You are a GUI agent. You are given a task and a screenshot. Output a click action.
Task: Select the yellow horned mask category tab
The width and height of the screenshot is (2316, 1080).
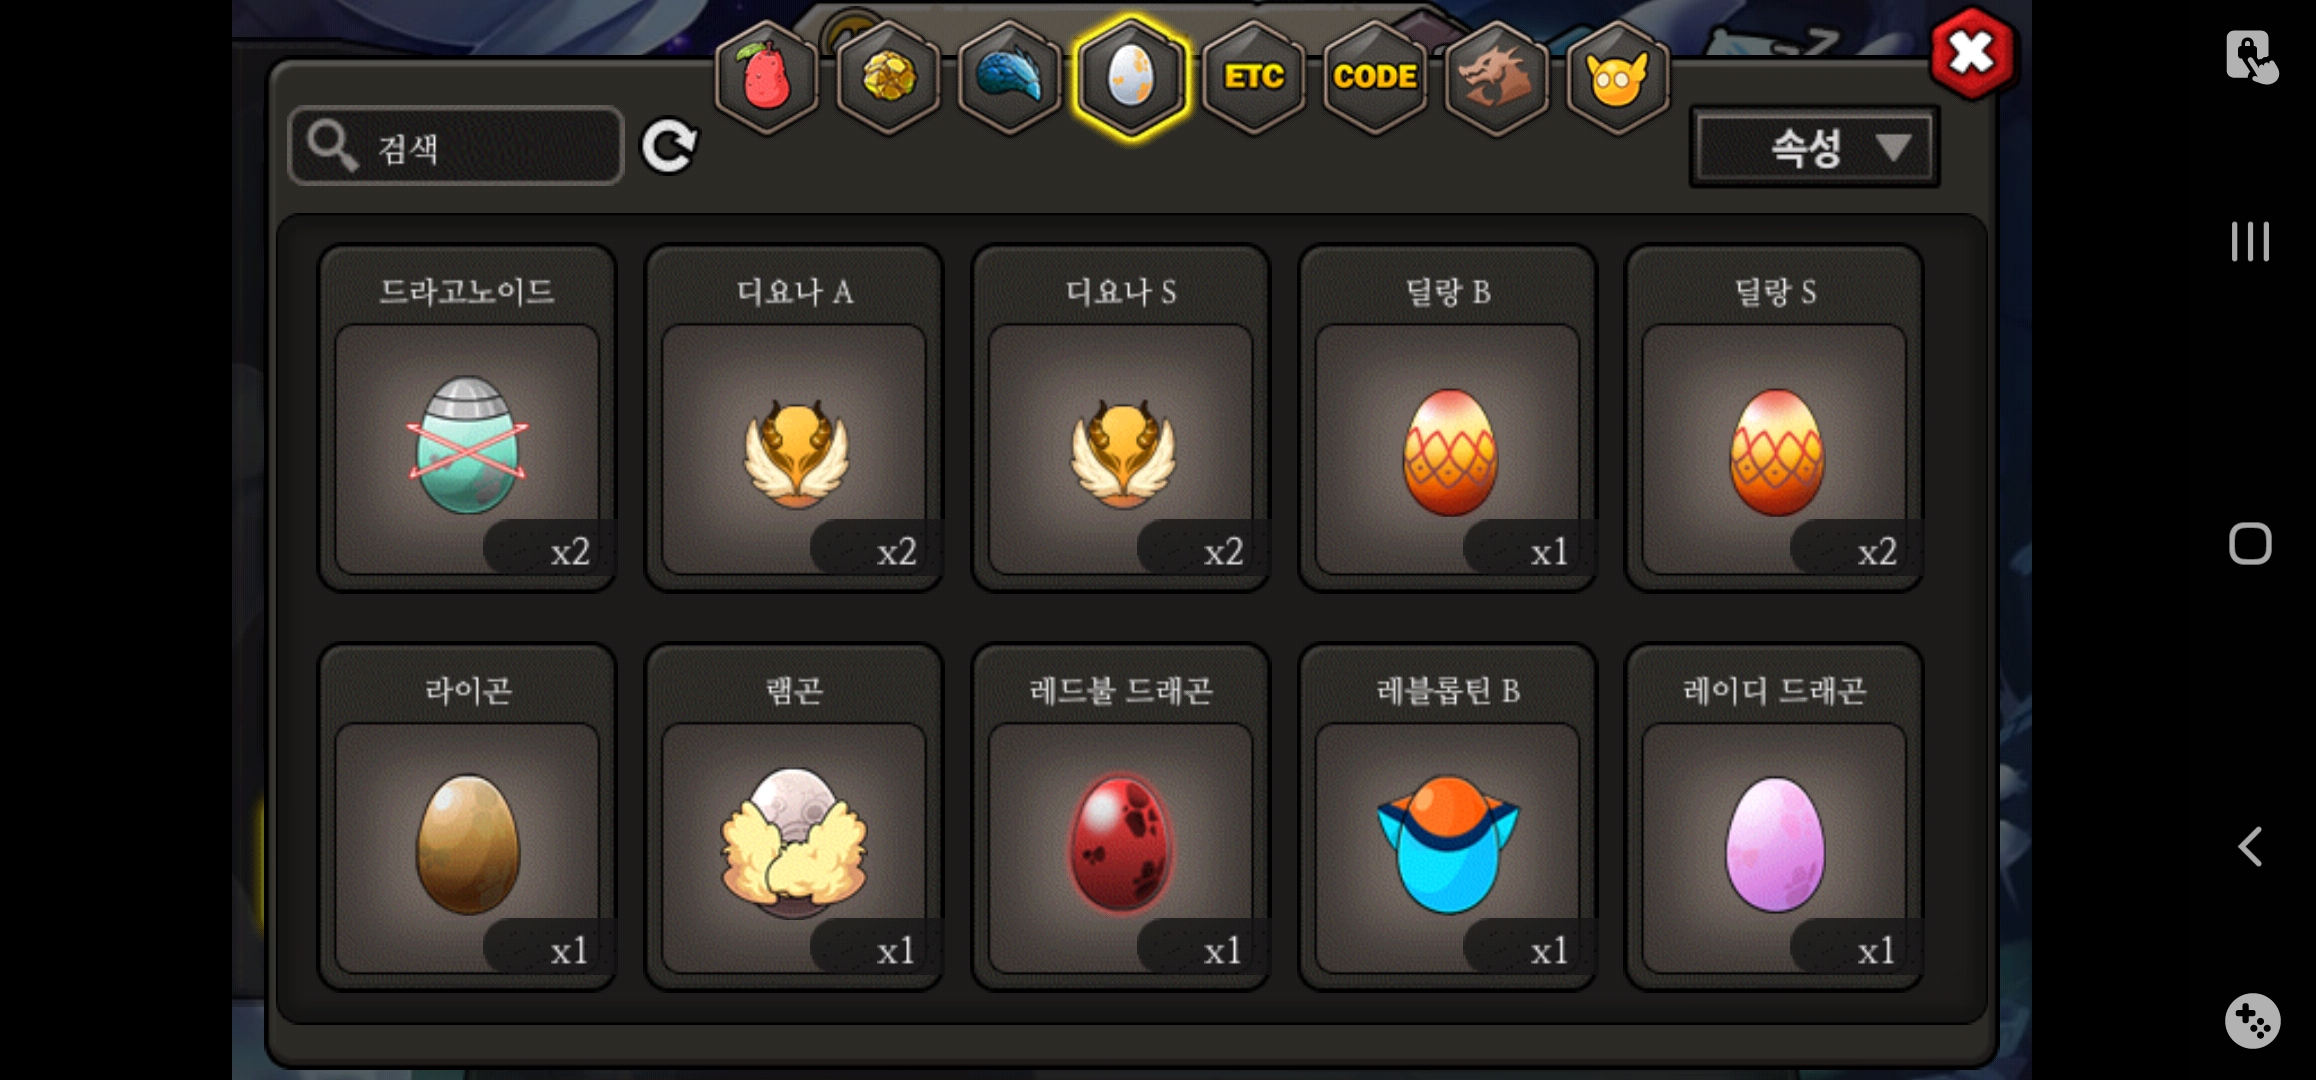tap(1618, 77)
